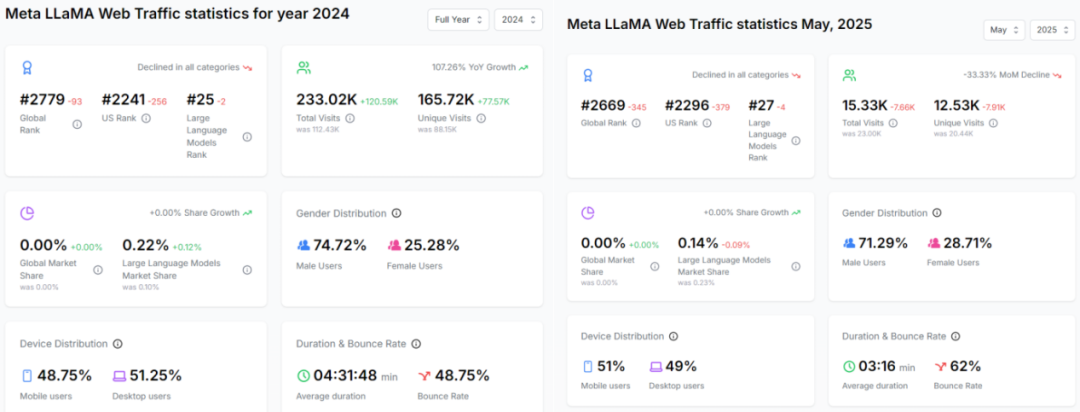
Task: Select the 165.72K Unique Visits value
Action: pos(446,101)
